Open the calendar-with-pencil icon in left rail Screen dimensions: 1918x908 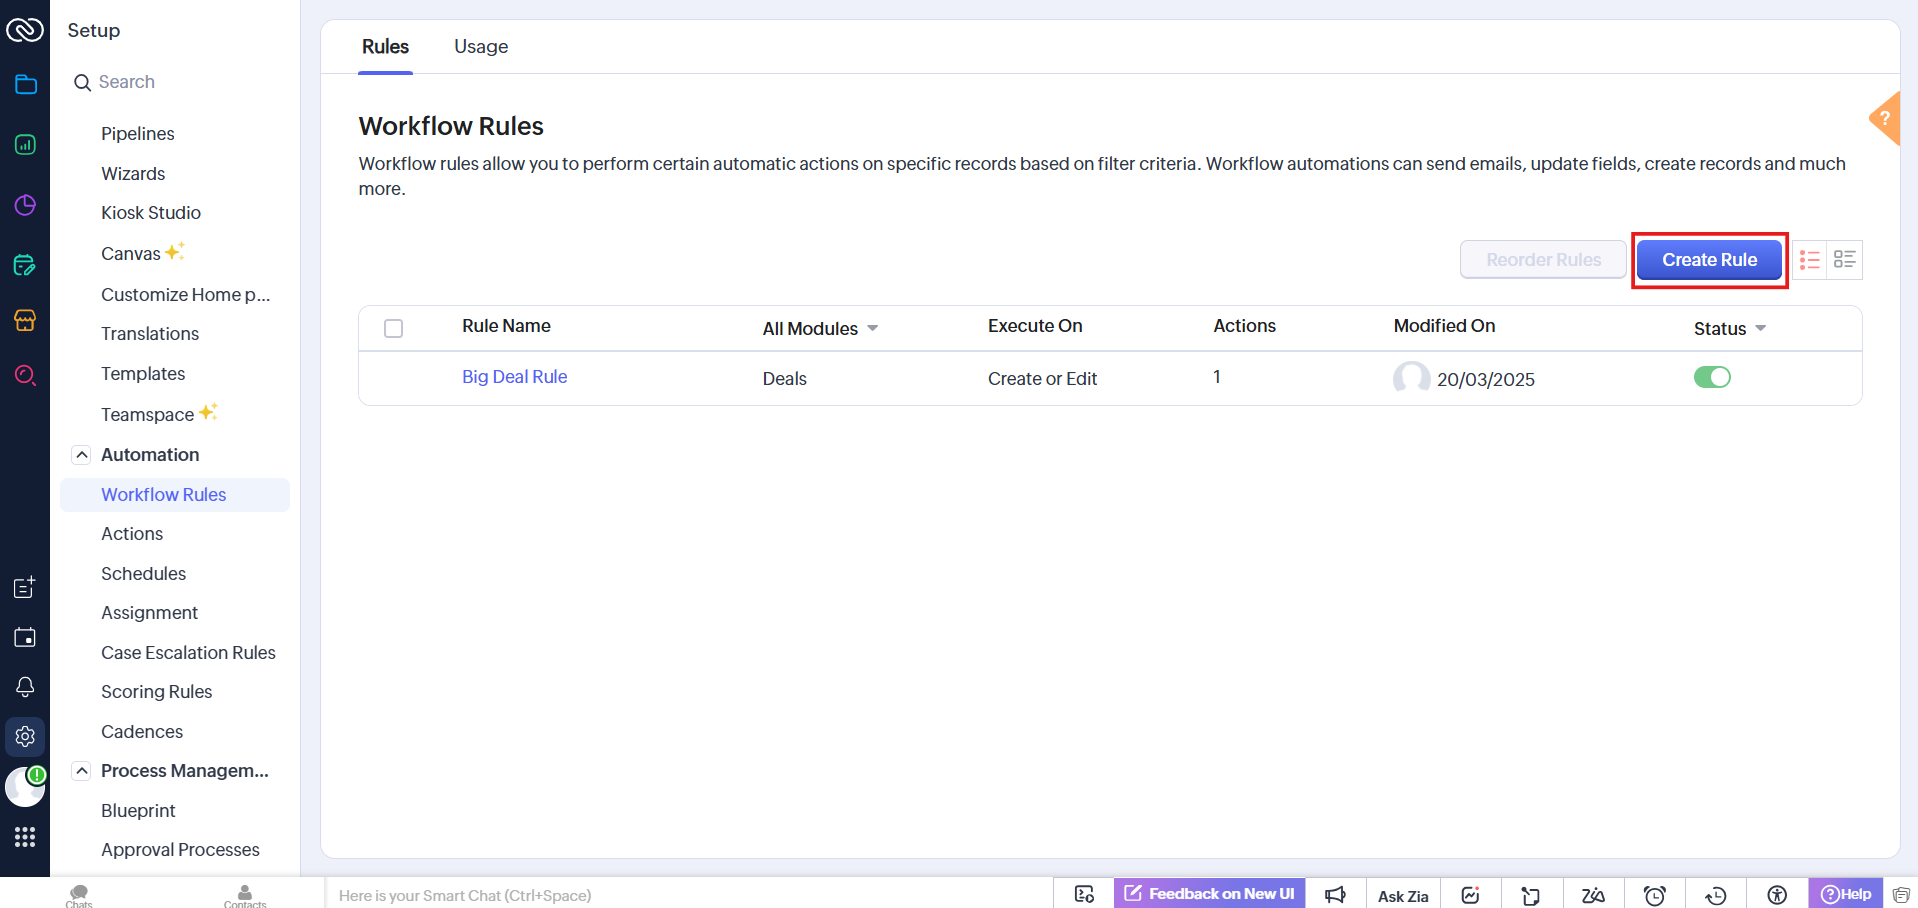coord(26,265)
